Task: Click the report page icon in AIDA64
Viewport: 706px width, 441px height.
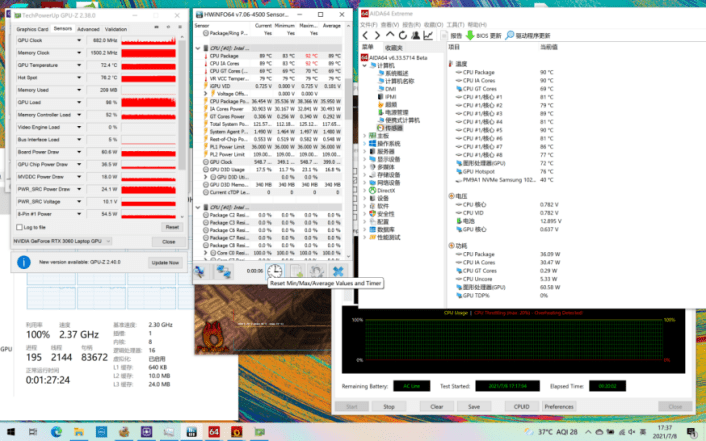Action: 444,35
